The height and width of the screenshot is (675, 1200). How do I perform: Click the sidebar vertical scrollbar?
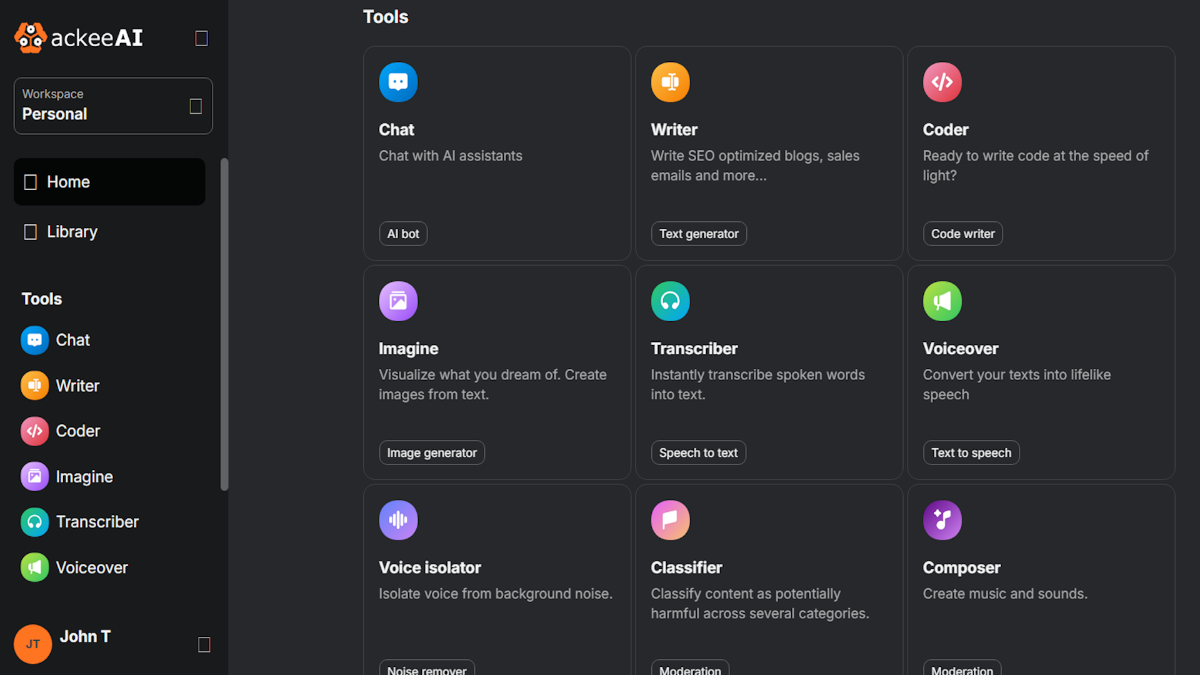click(x=224, y=324)
